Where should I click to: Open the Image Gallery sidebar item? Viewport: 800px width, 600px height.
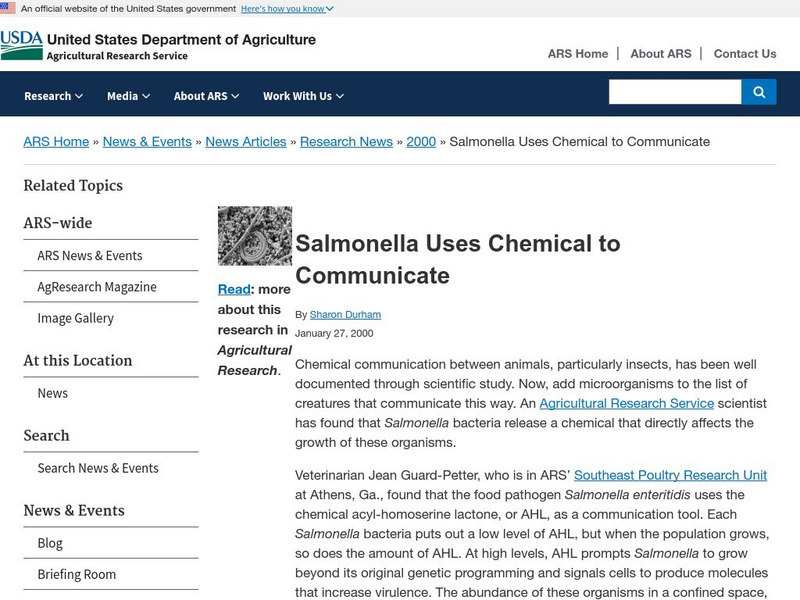pyautogui.click(x=76, y=318)
